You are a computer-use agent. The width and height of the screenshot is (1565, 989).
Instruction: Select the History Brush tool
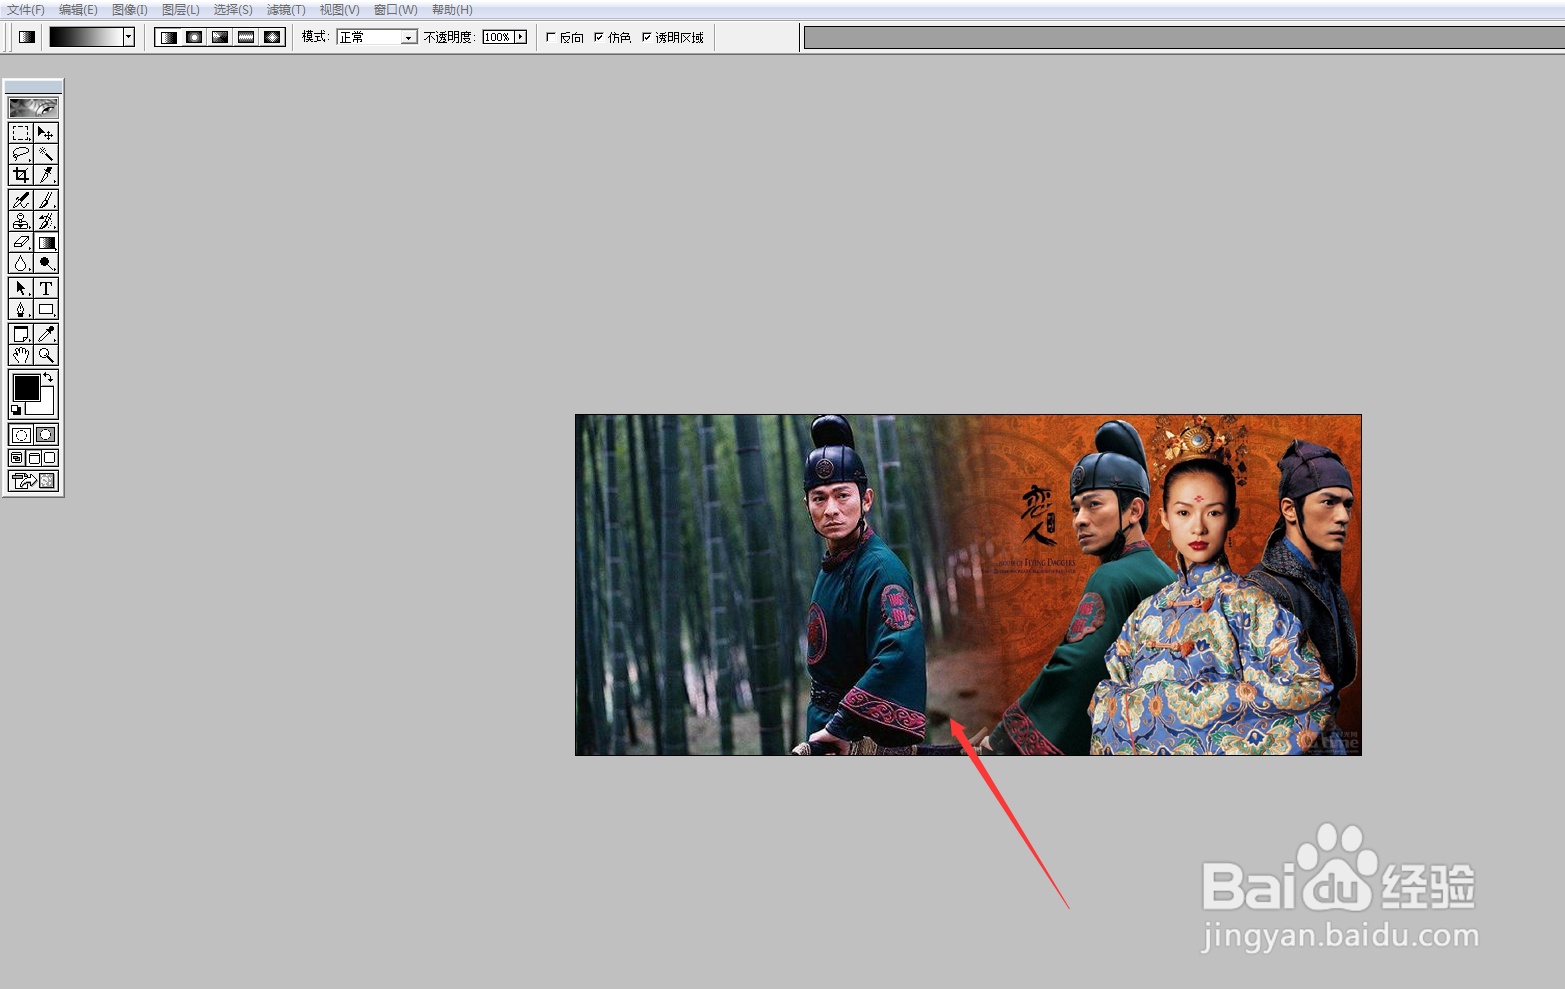point(46,221)
